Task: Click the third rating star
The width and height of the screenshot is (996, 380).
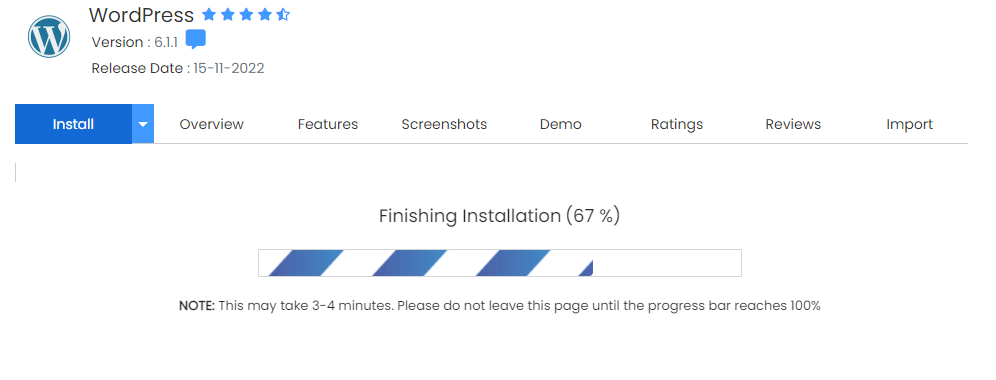Action: [246, 15]
